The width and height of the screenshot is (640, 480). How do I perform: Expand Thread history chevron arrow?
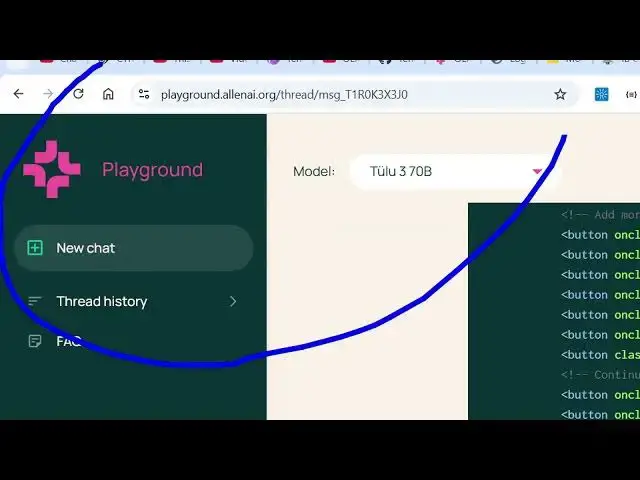[x=233, y=301]
